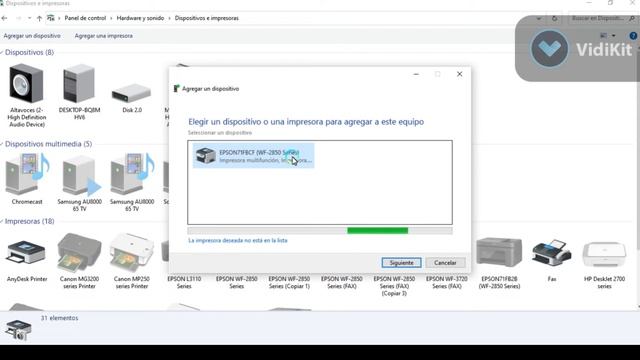Image resolution: width=640 pixels, height=360 pixels.
Task: Select the EPSON WF-2850 Series (FAX) (Copiar 3) label
Action: [394, 286]
